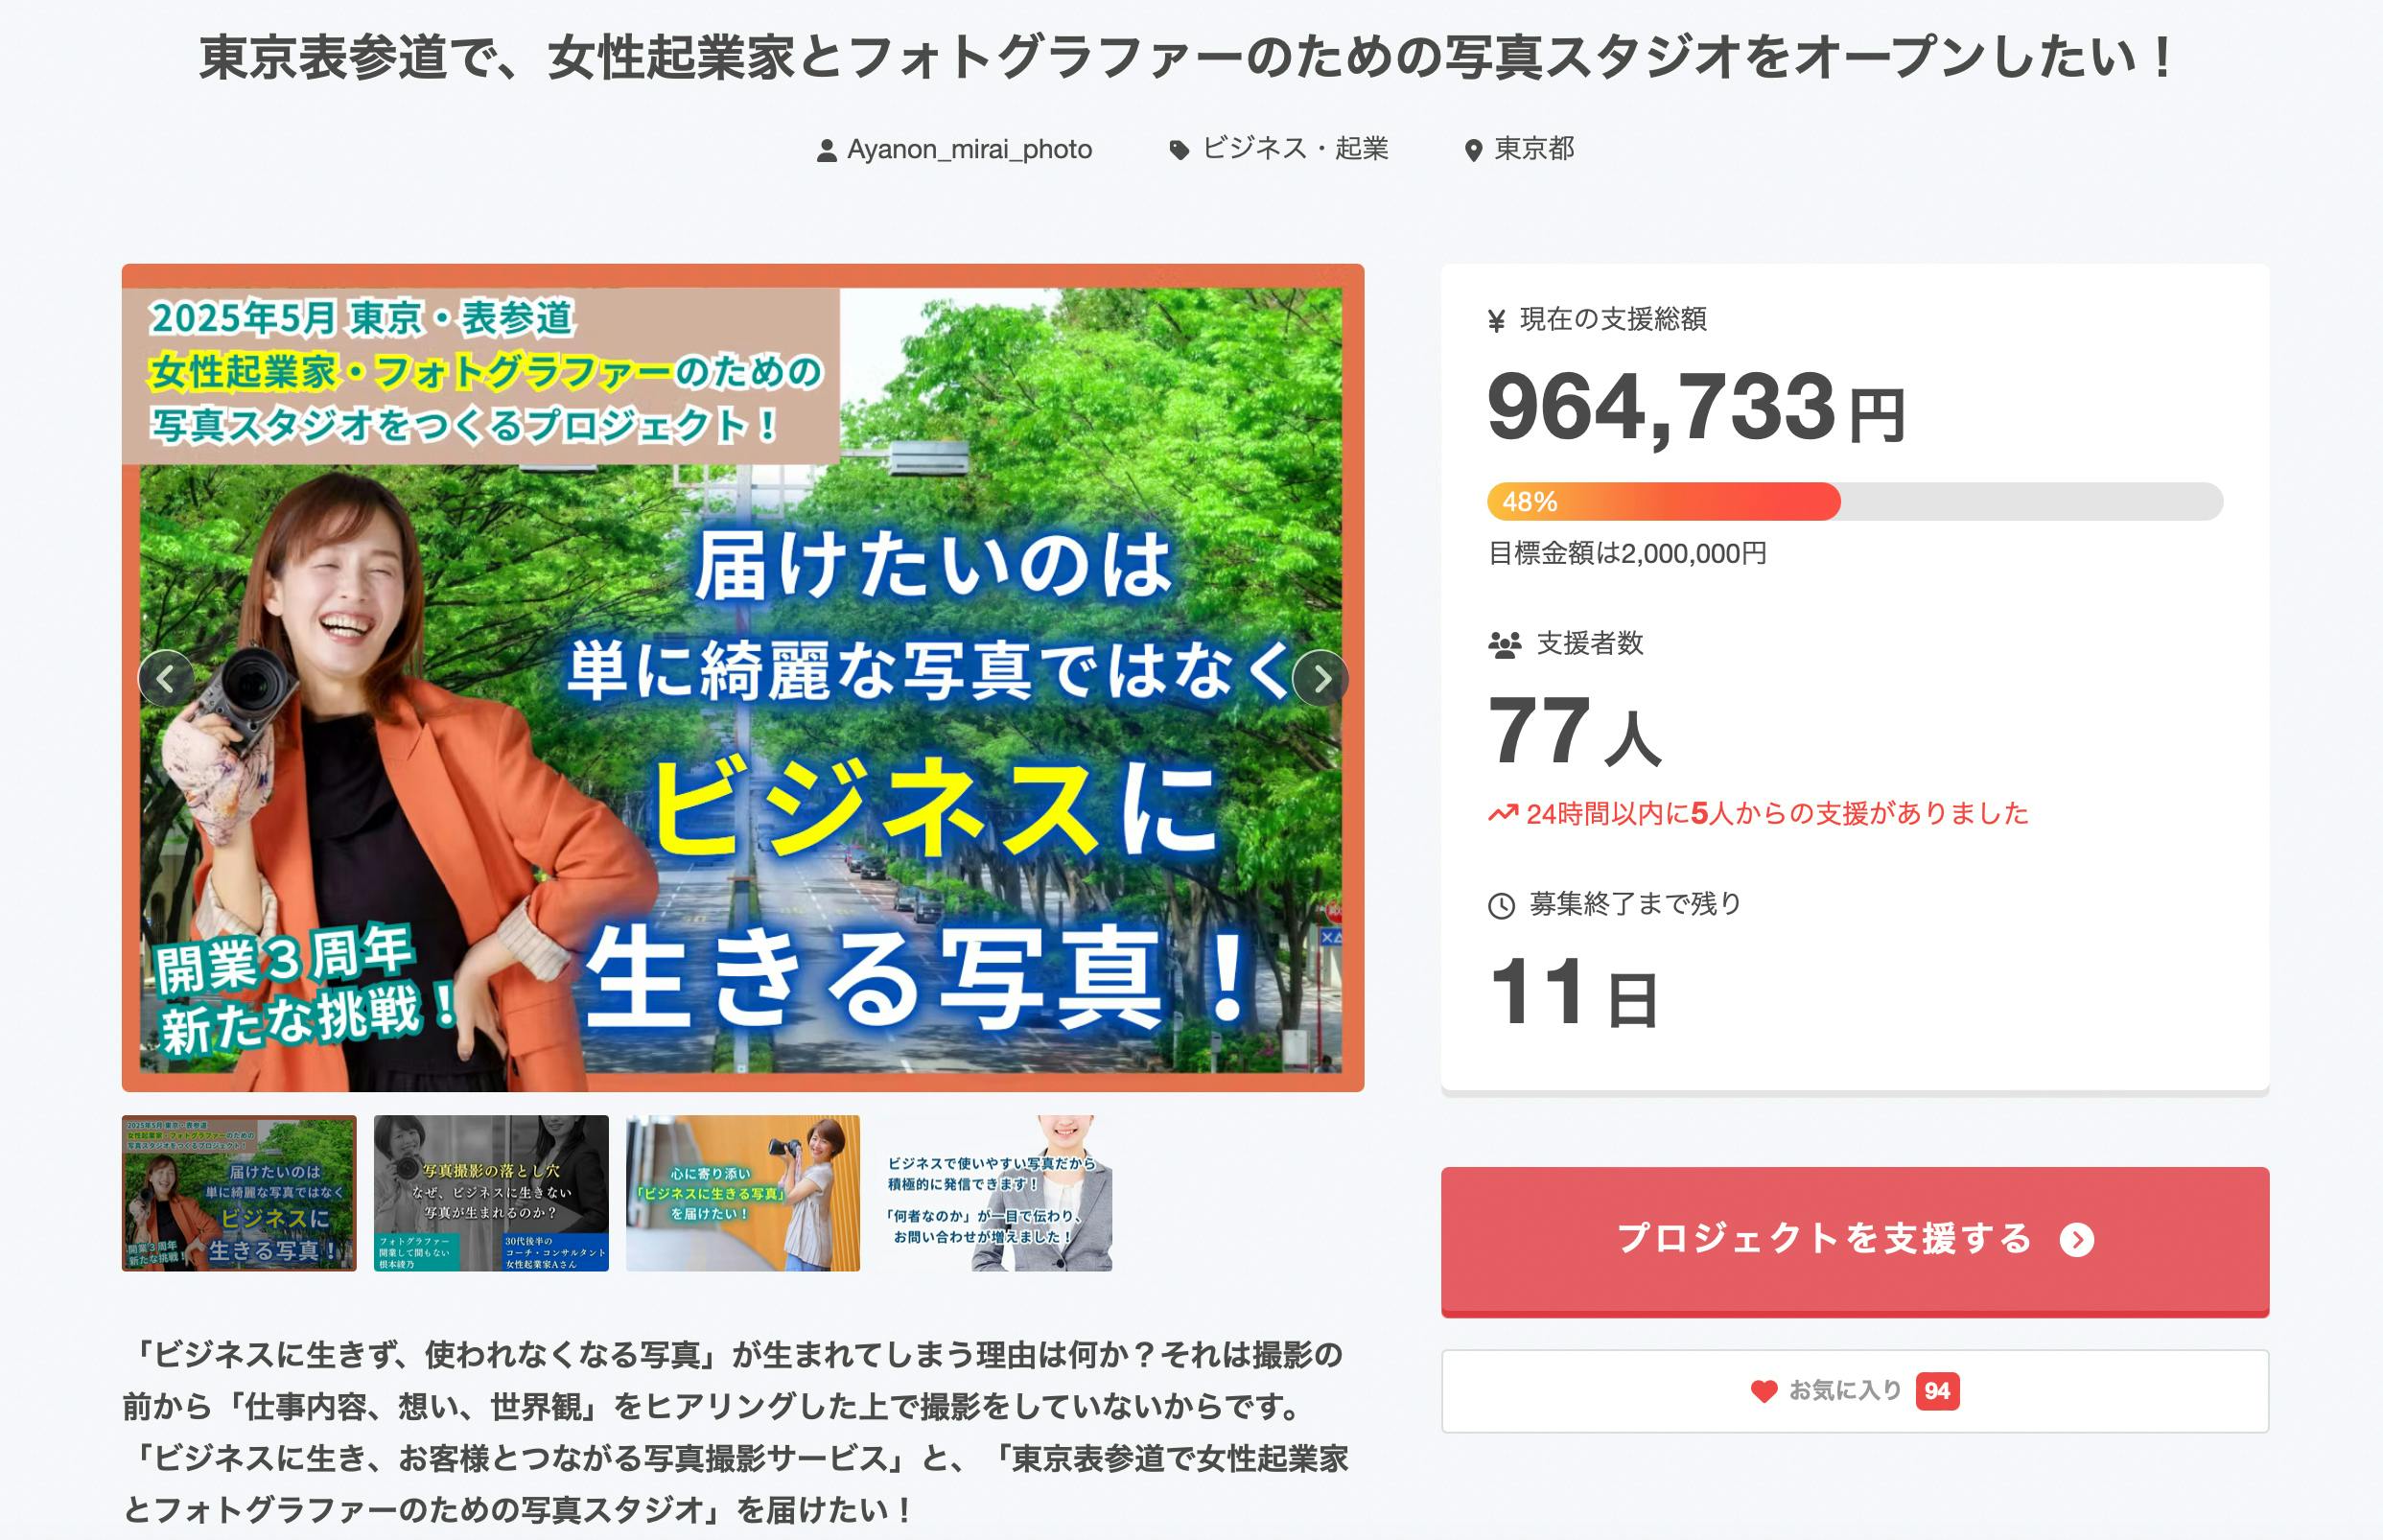2383x1540 pixels.
Task: Click the 48% funding progress bar
Action: click(x=1855, y=502)
